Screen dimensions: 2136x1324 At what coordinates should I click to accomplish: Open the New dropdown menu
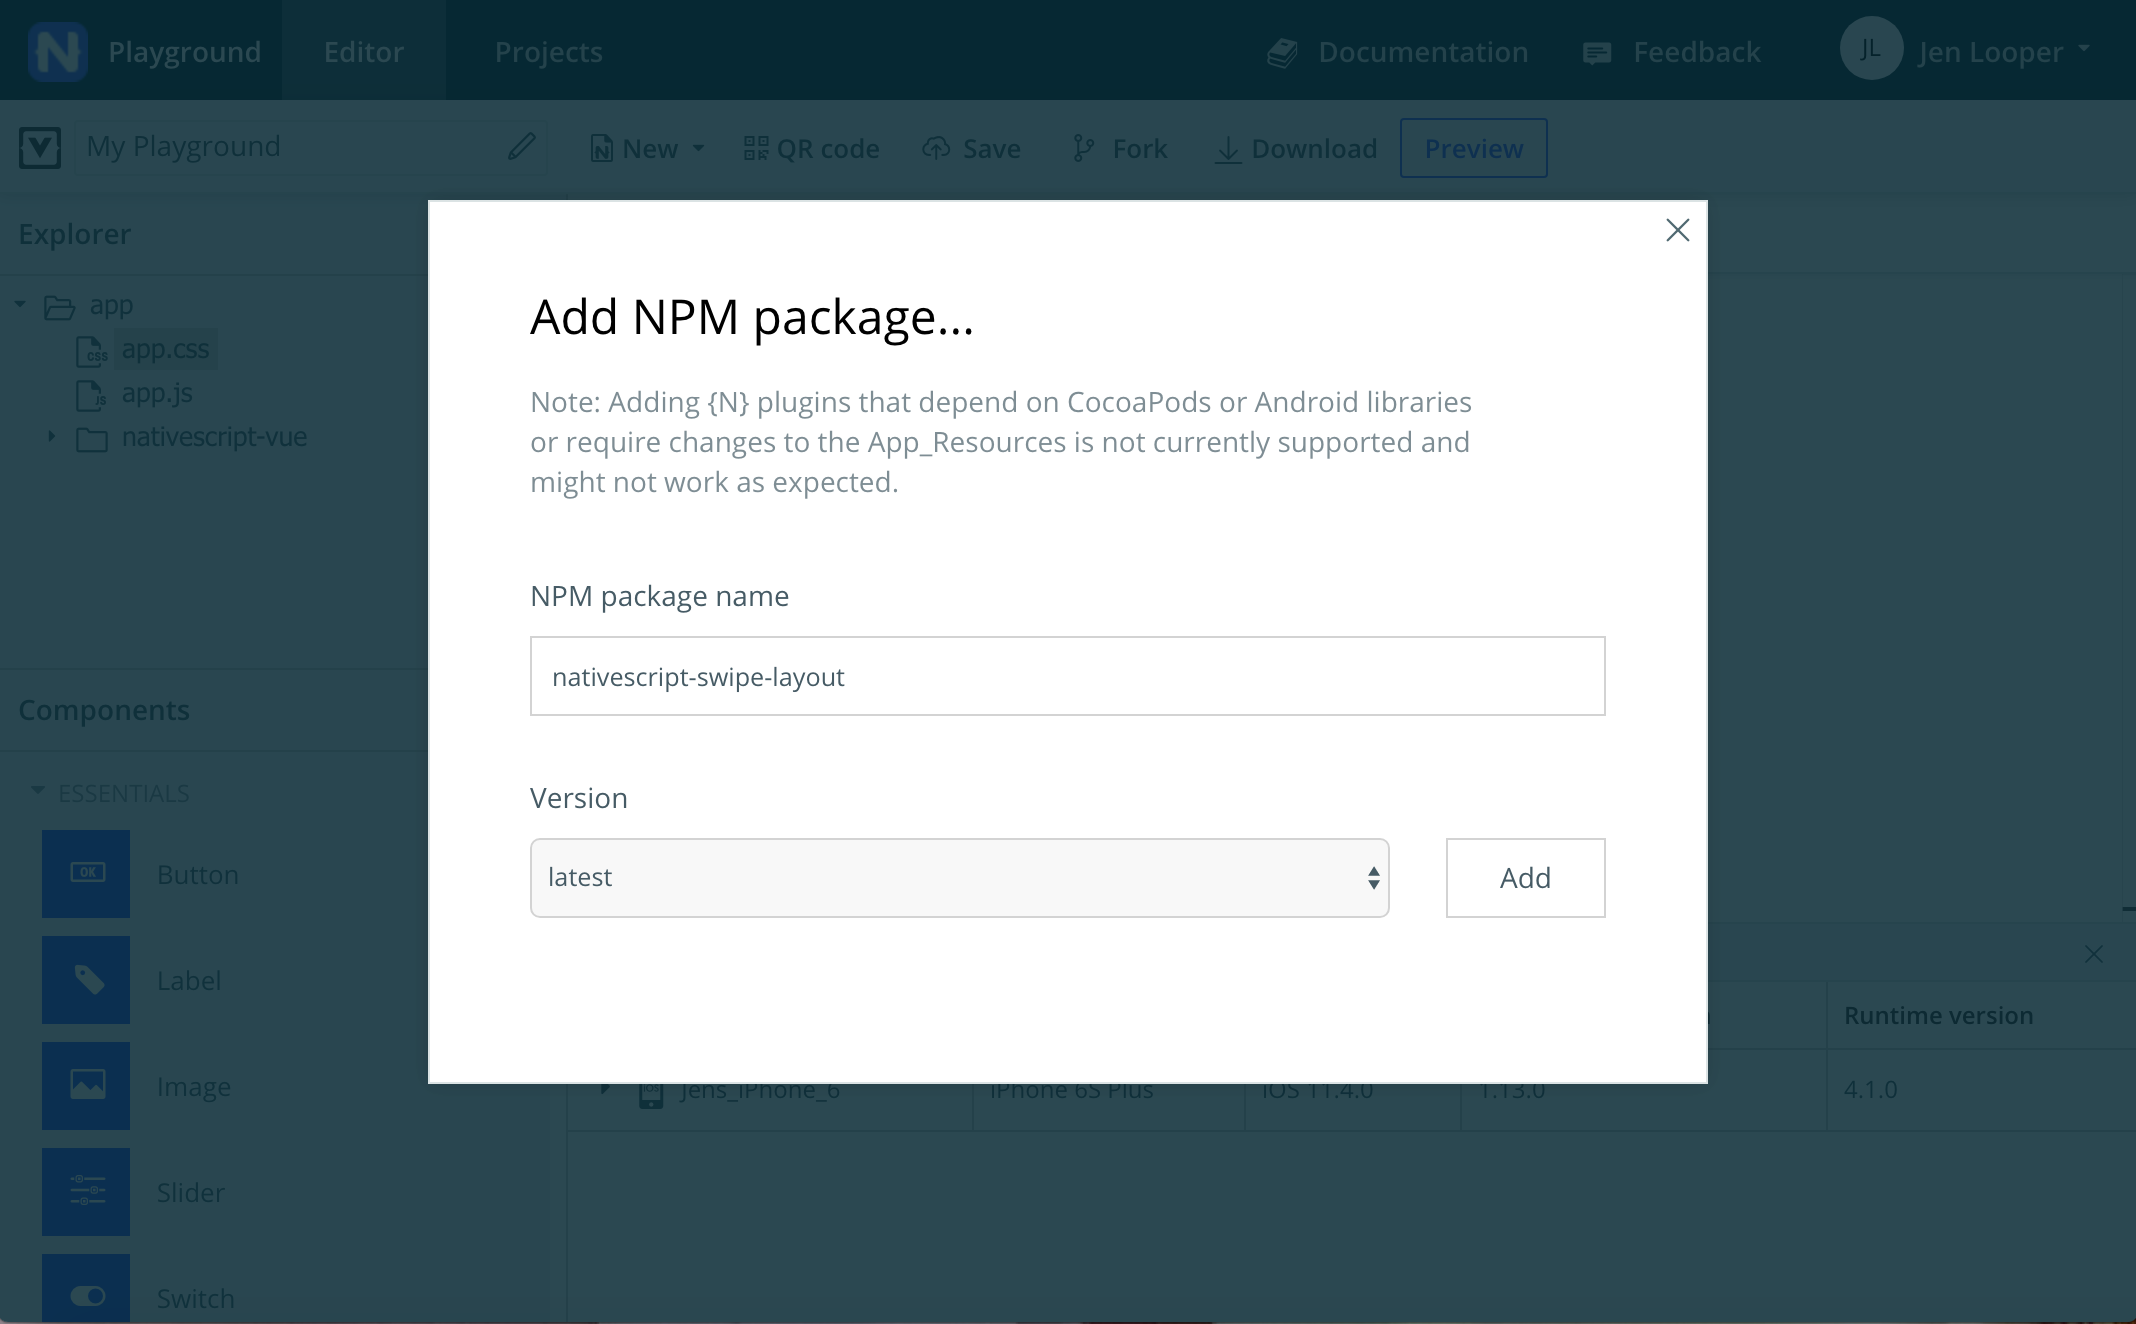click(648, 149)
